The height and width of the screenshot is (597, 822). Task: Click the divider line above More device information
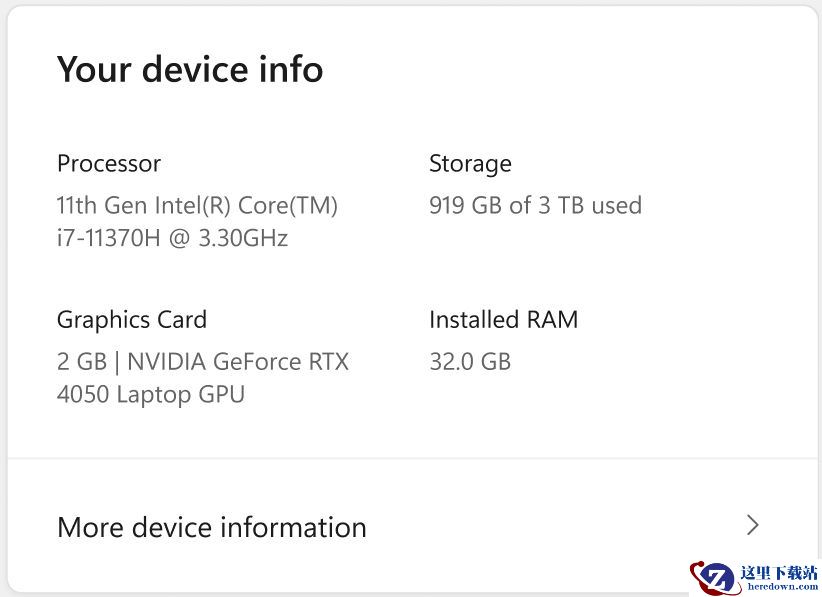(x=412, y=459)
